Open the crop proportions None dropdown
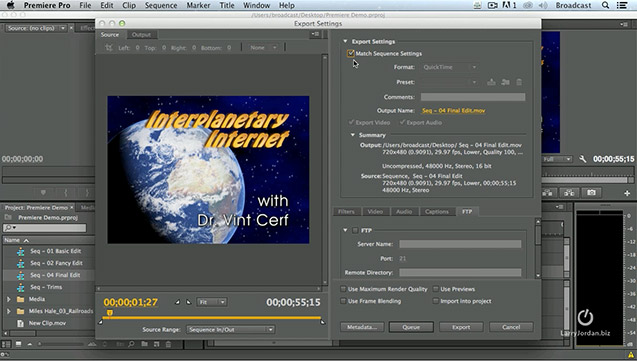The width and height of the screenshot is (637, 361). (x=262, y=48)
